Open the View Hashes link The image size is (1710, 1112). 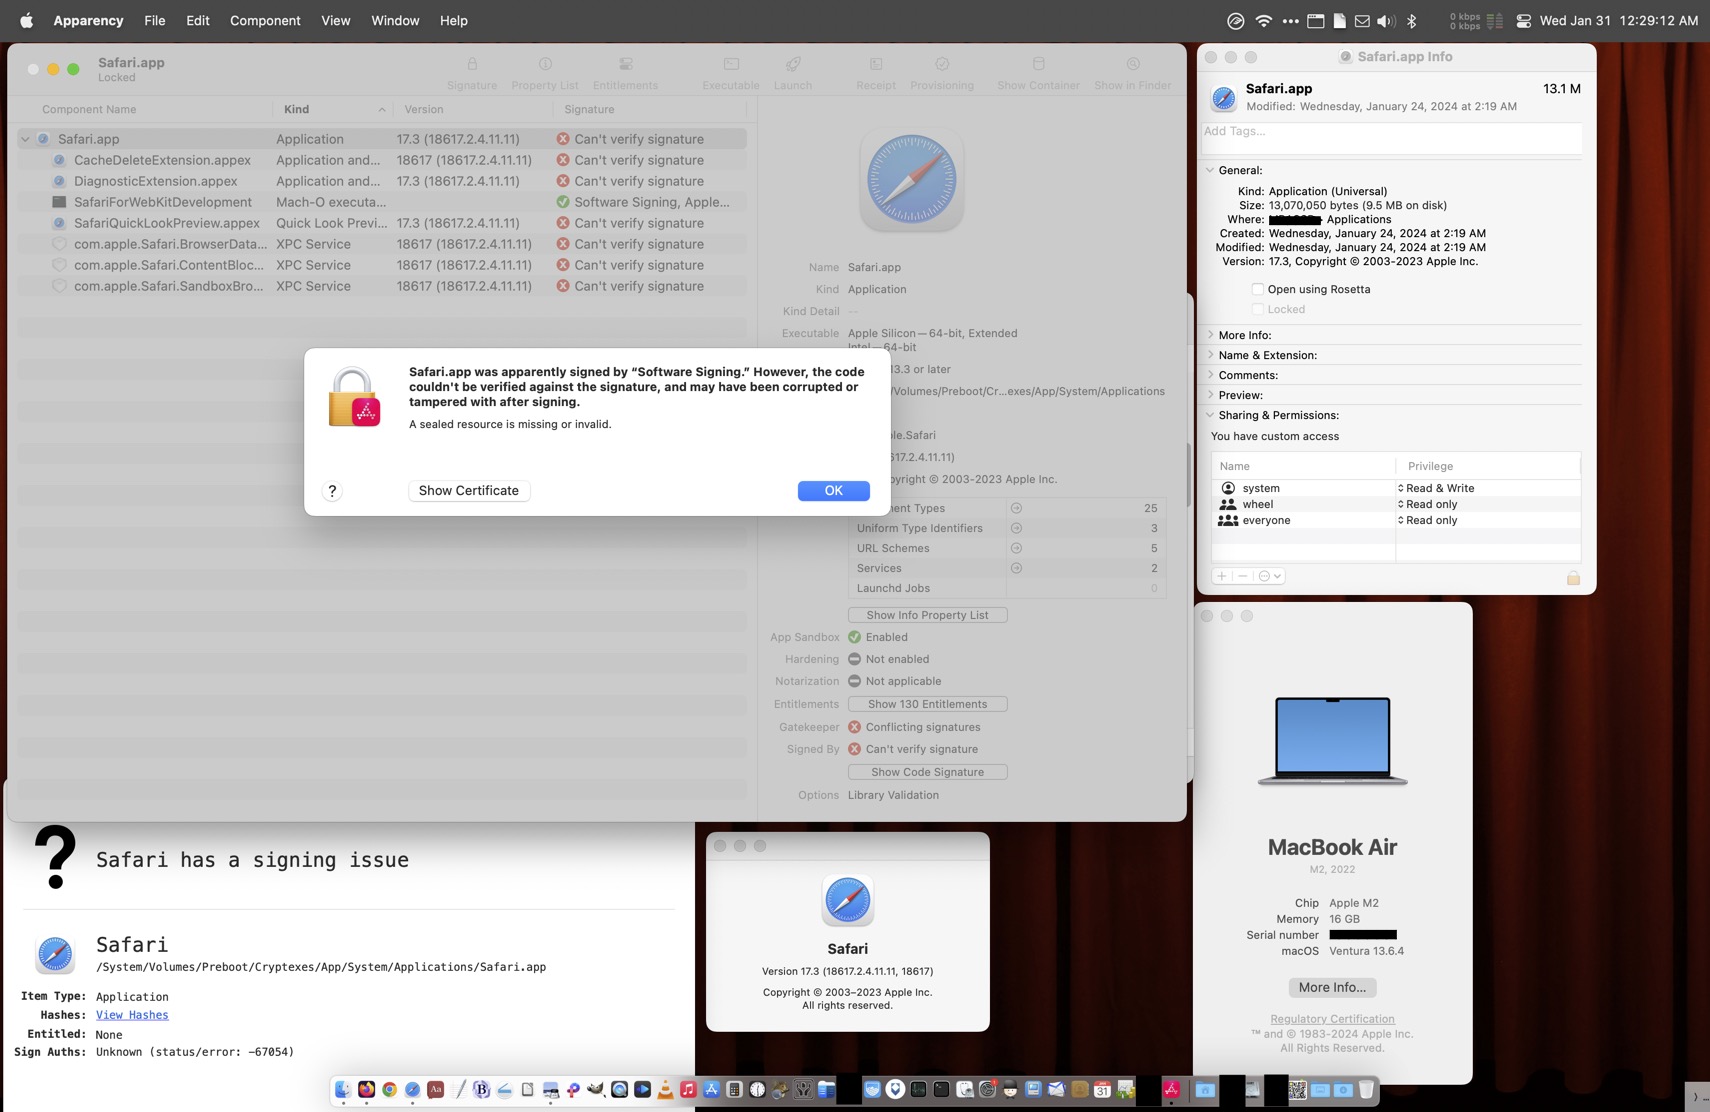[132, 1015]
